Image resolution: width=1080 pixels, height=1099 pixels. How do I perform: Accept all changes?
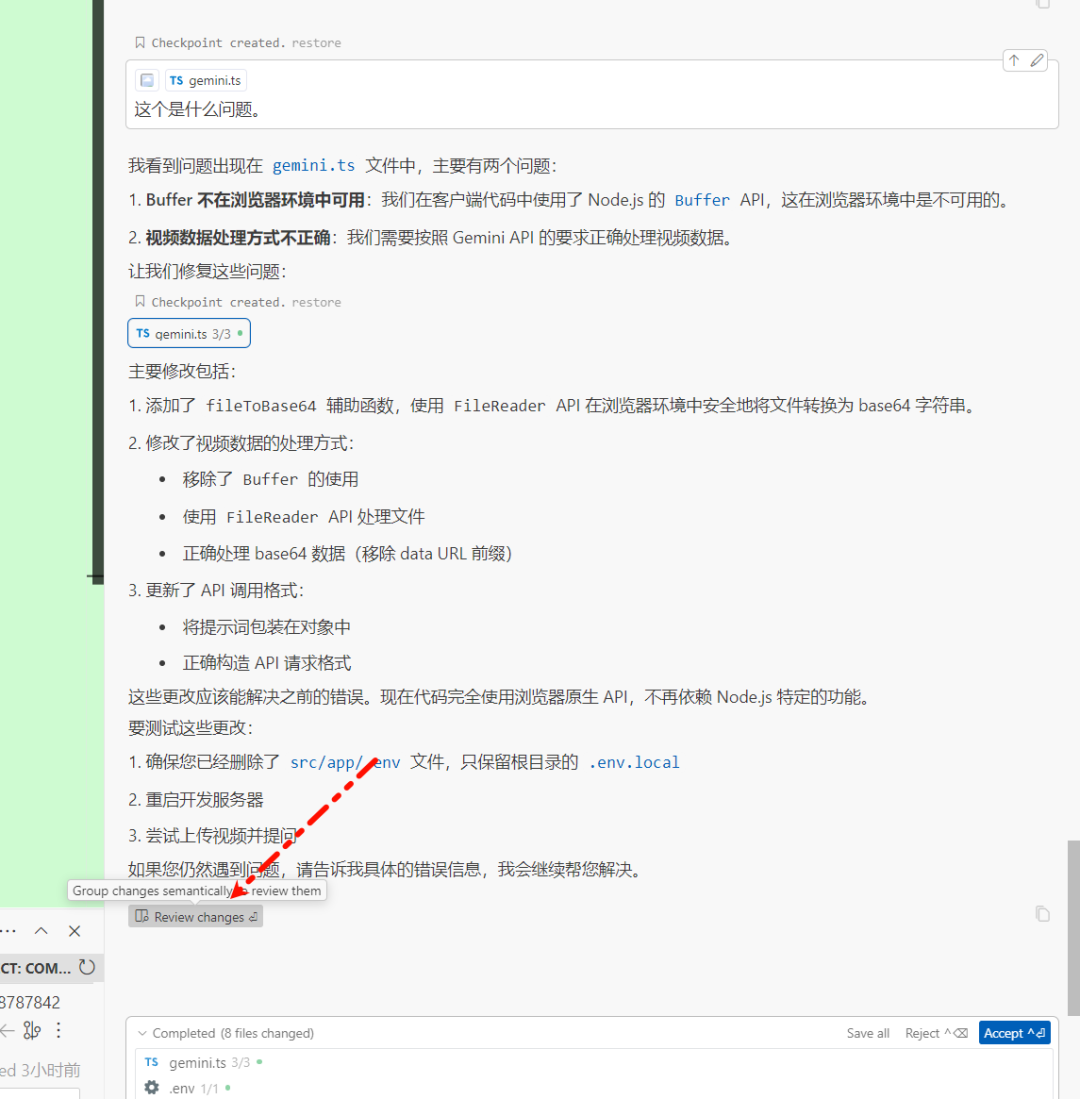point(1014,1033)
